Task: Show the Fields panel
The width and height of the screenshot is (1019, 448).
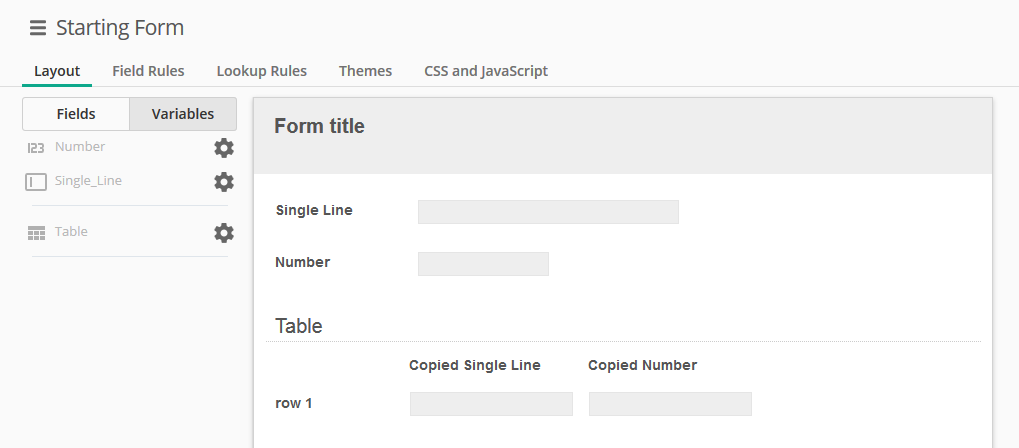Action: click(x=76, y=114)
